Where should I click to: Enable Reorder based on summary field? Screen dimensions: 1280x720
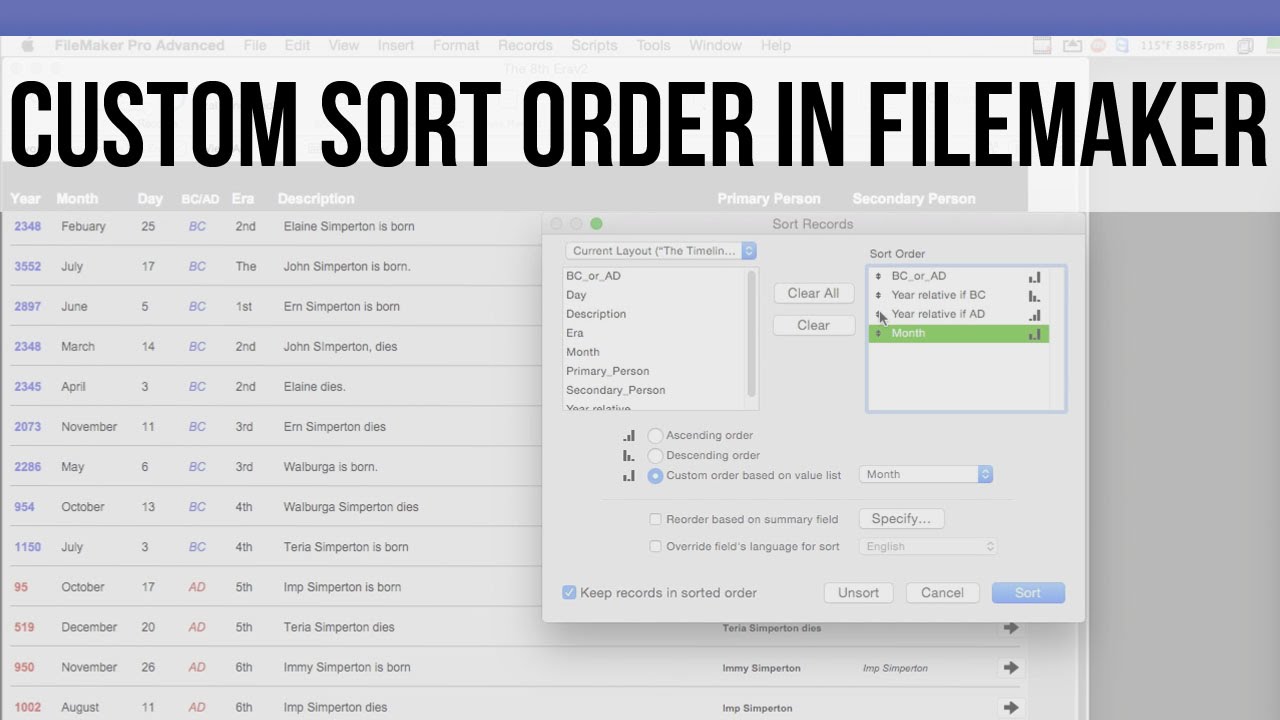coord(655,519)
